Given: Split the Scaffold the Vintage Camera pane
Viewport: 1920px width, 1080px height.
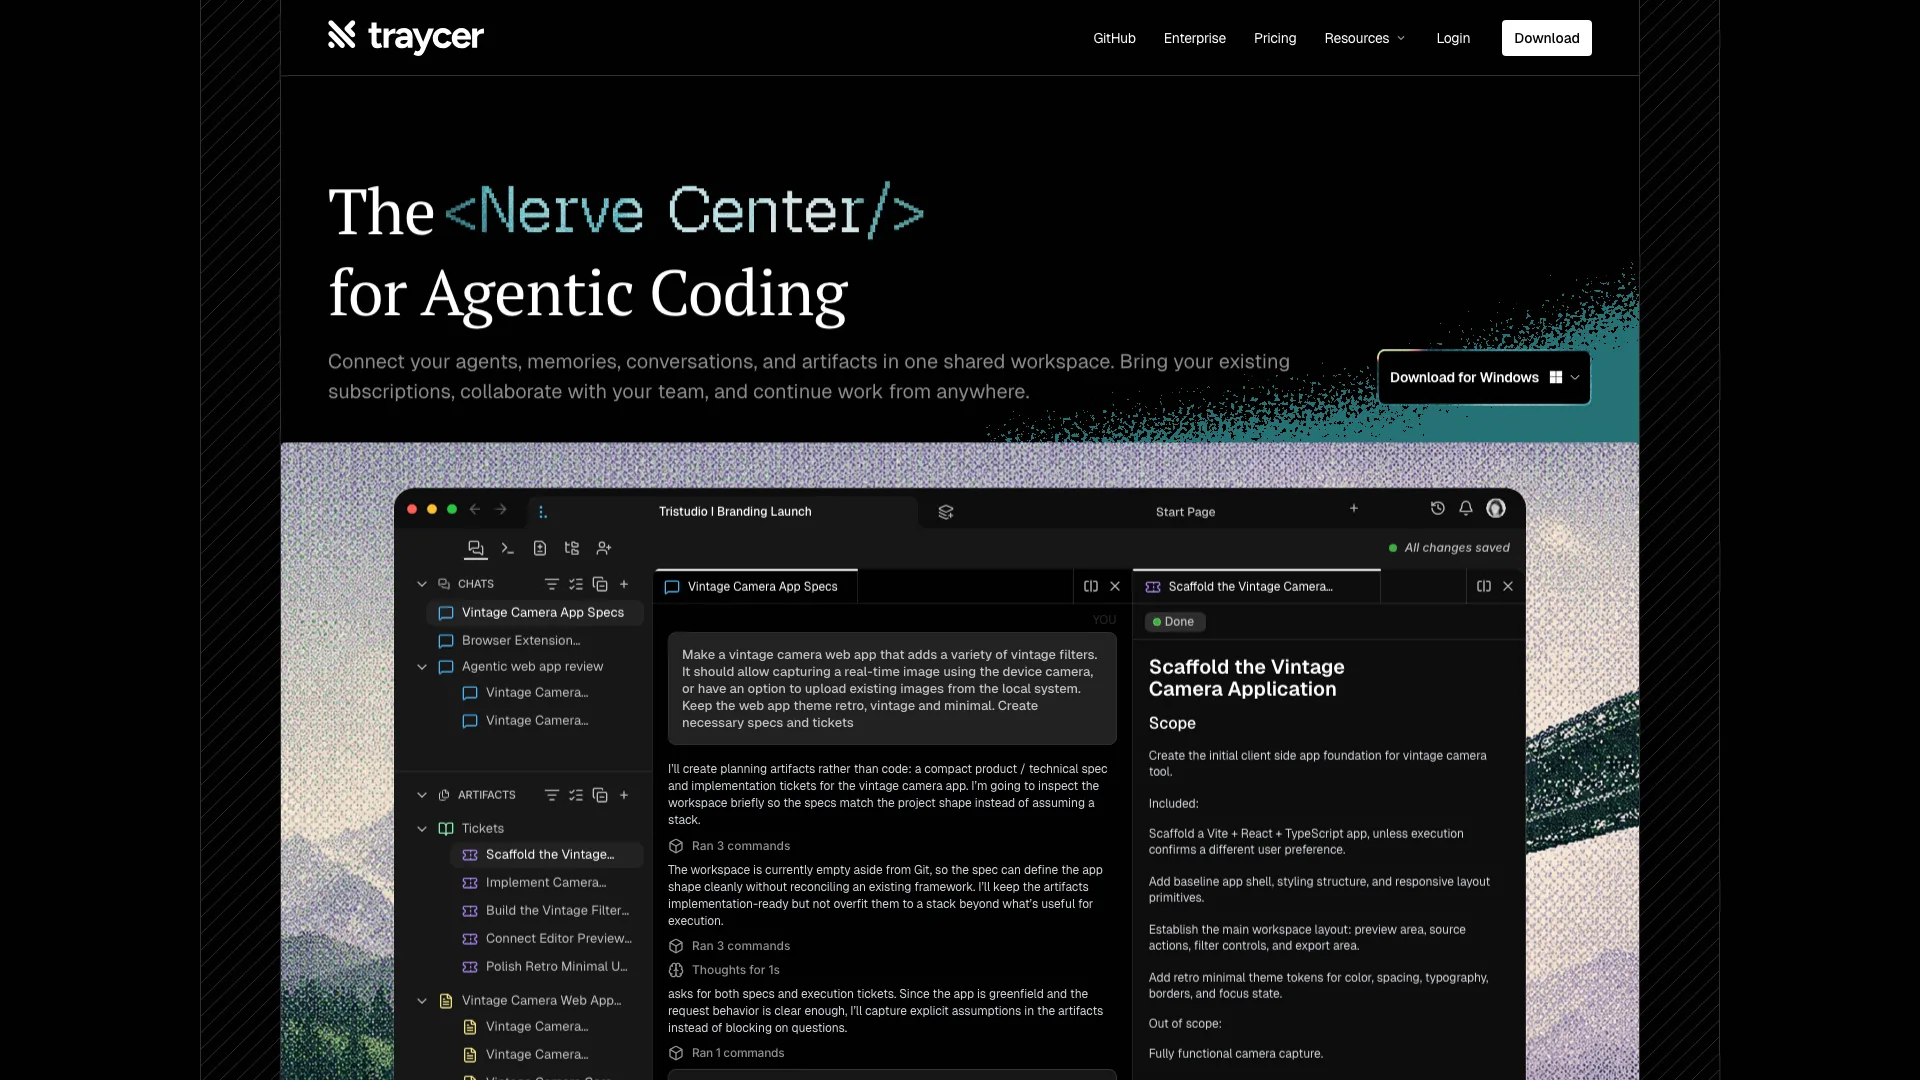Looking at the screenshot, I should (1484, 586).
